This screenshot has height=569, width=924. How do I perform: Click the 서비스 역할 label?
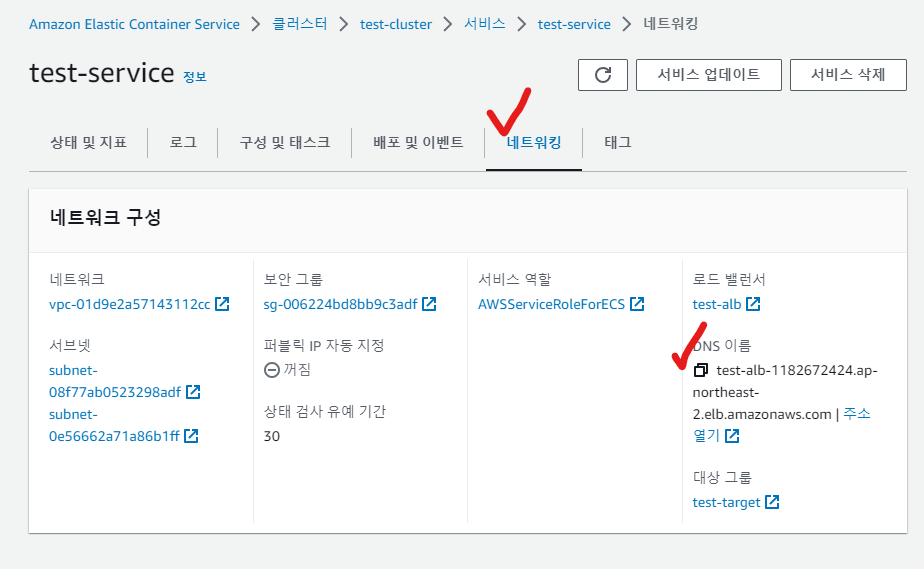(x=514, y=279)
